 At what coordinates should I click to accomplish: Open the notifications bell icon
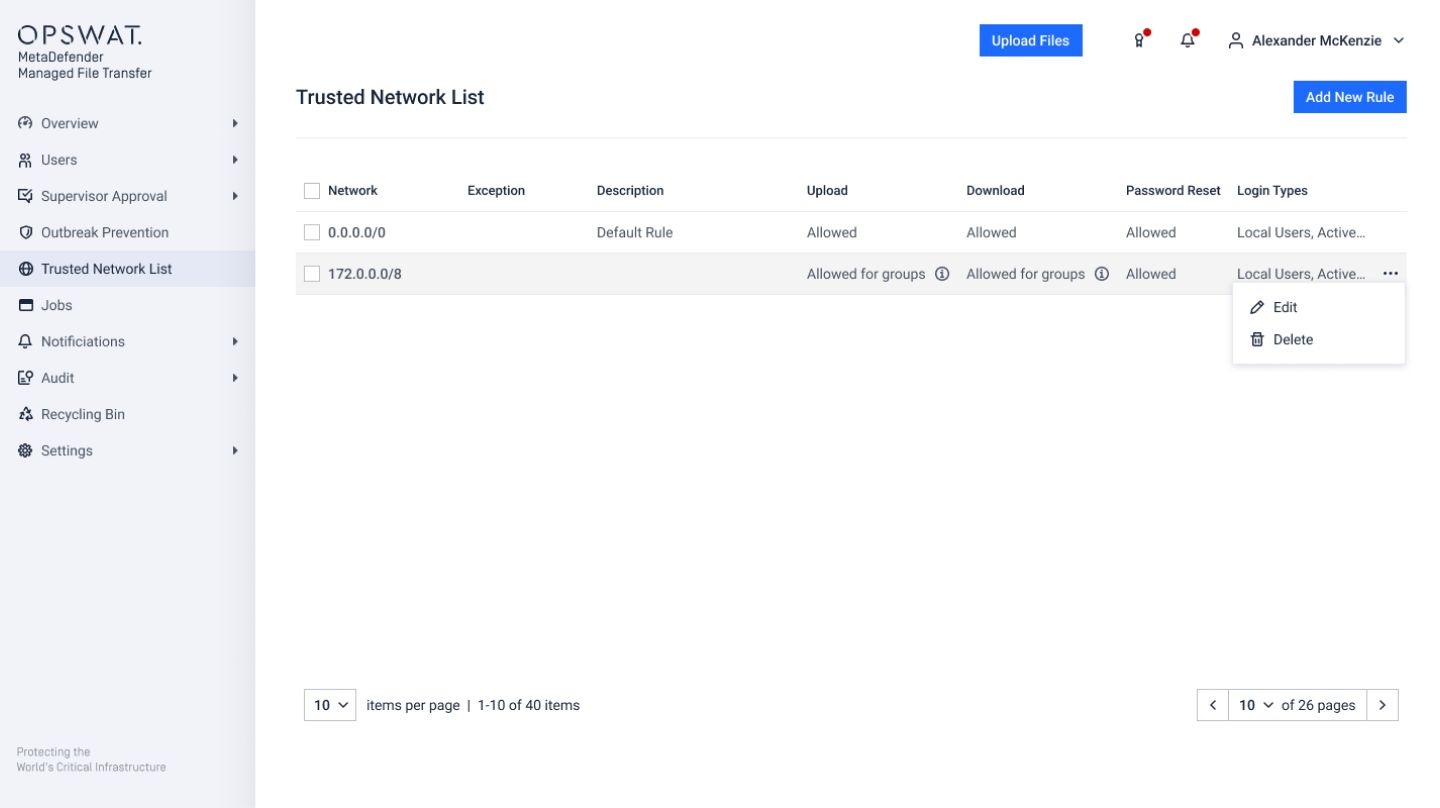coord(1187,40)
